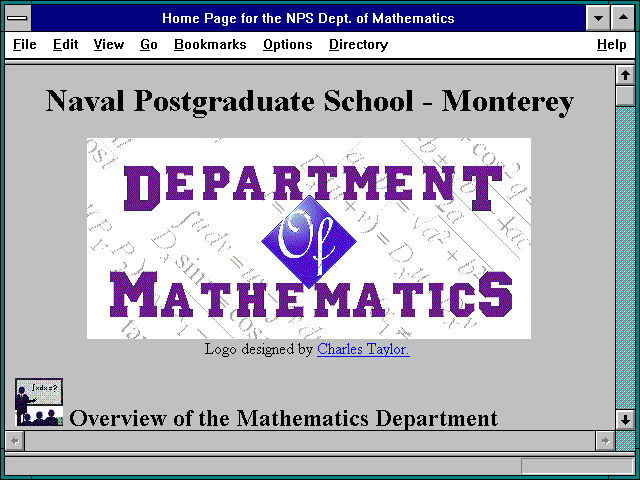
Task: Open the File menu
Action: [24, 44]
